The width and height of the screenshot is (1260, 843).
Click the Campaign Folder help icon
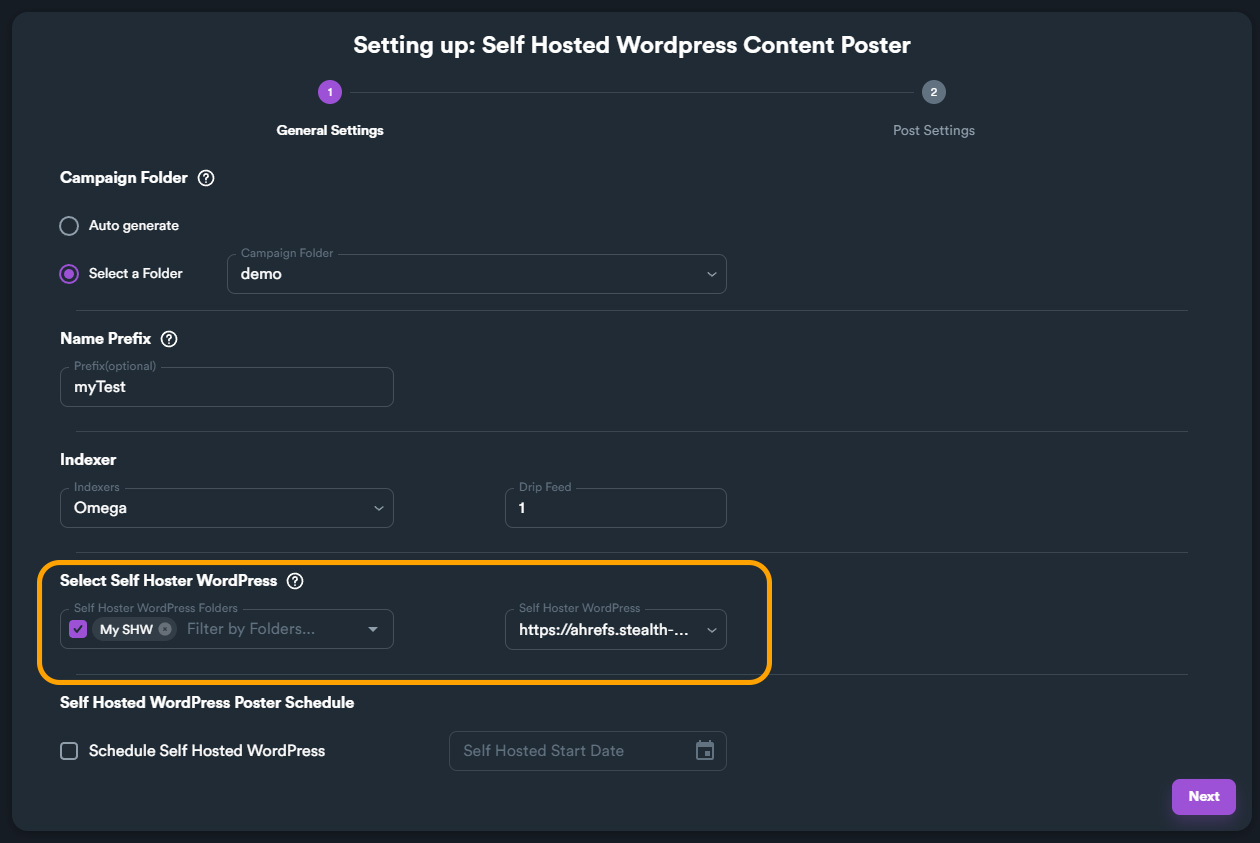pyautogui.click(x=206, y=178)
